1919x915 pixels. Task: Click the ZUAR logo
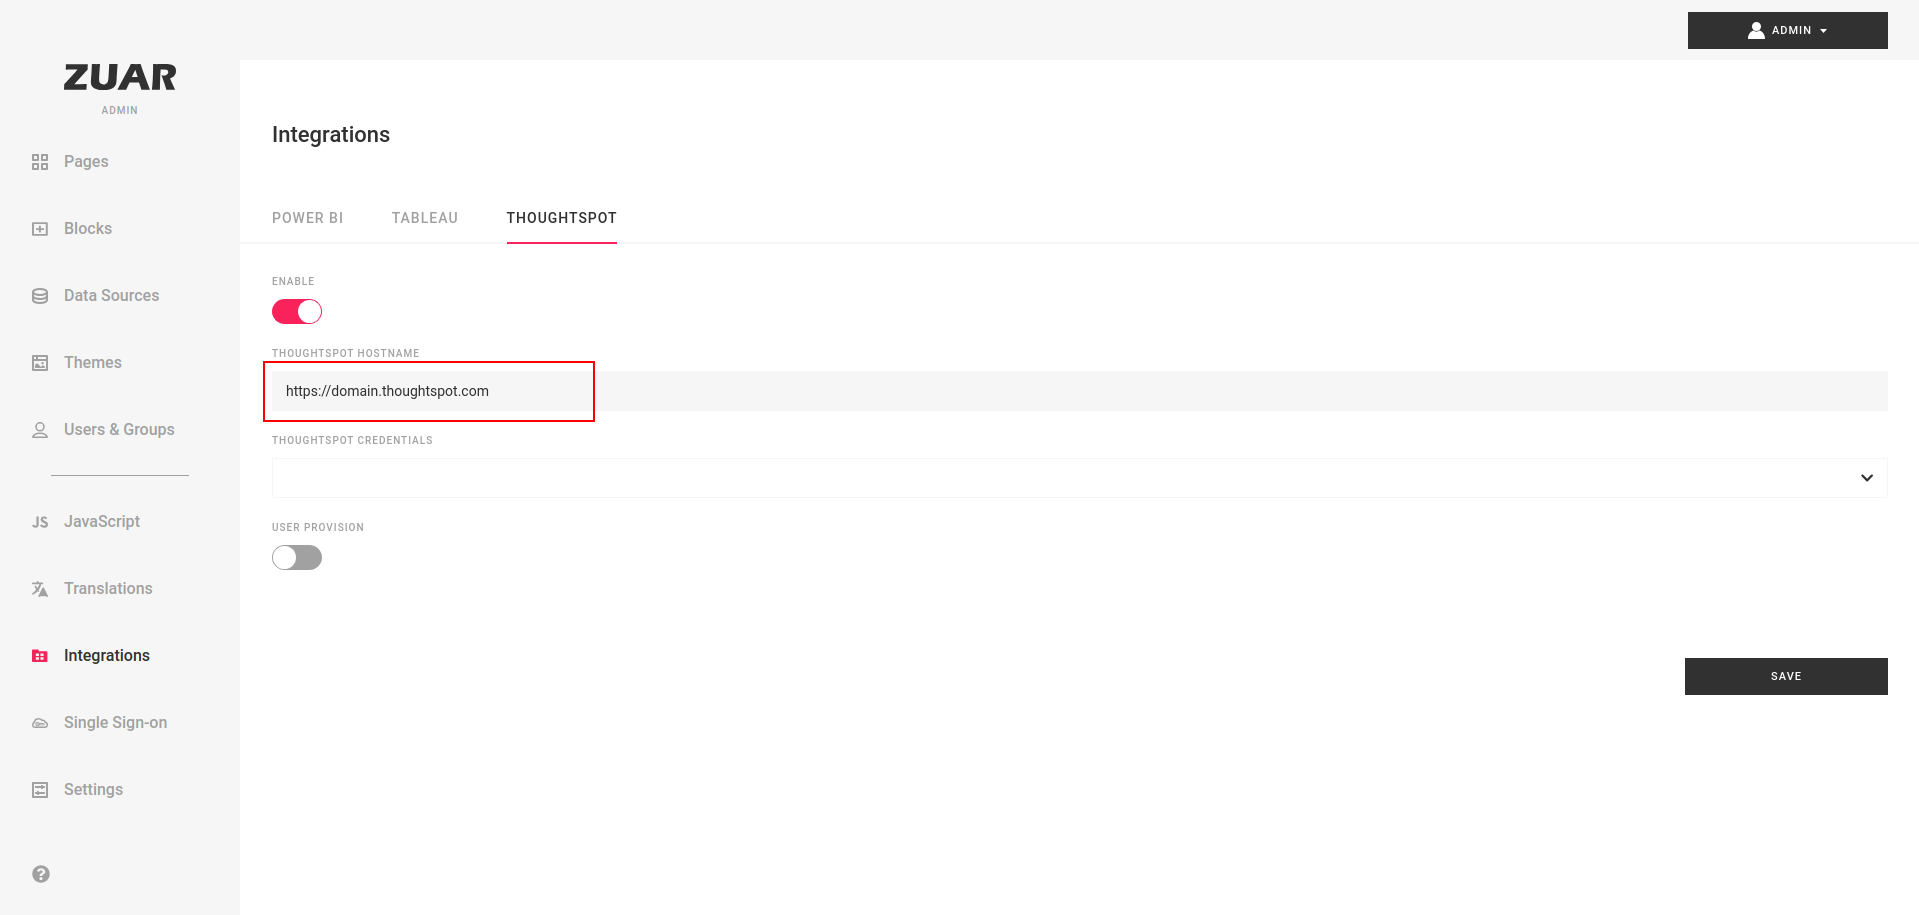click(120, 77)
